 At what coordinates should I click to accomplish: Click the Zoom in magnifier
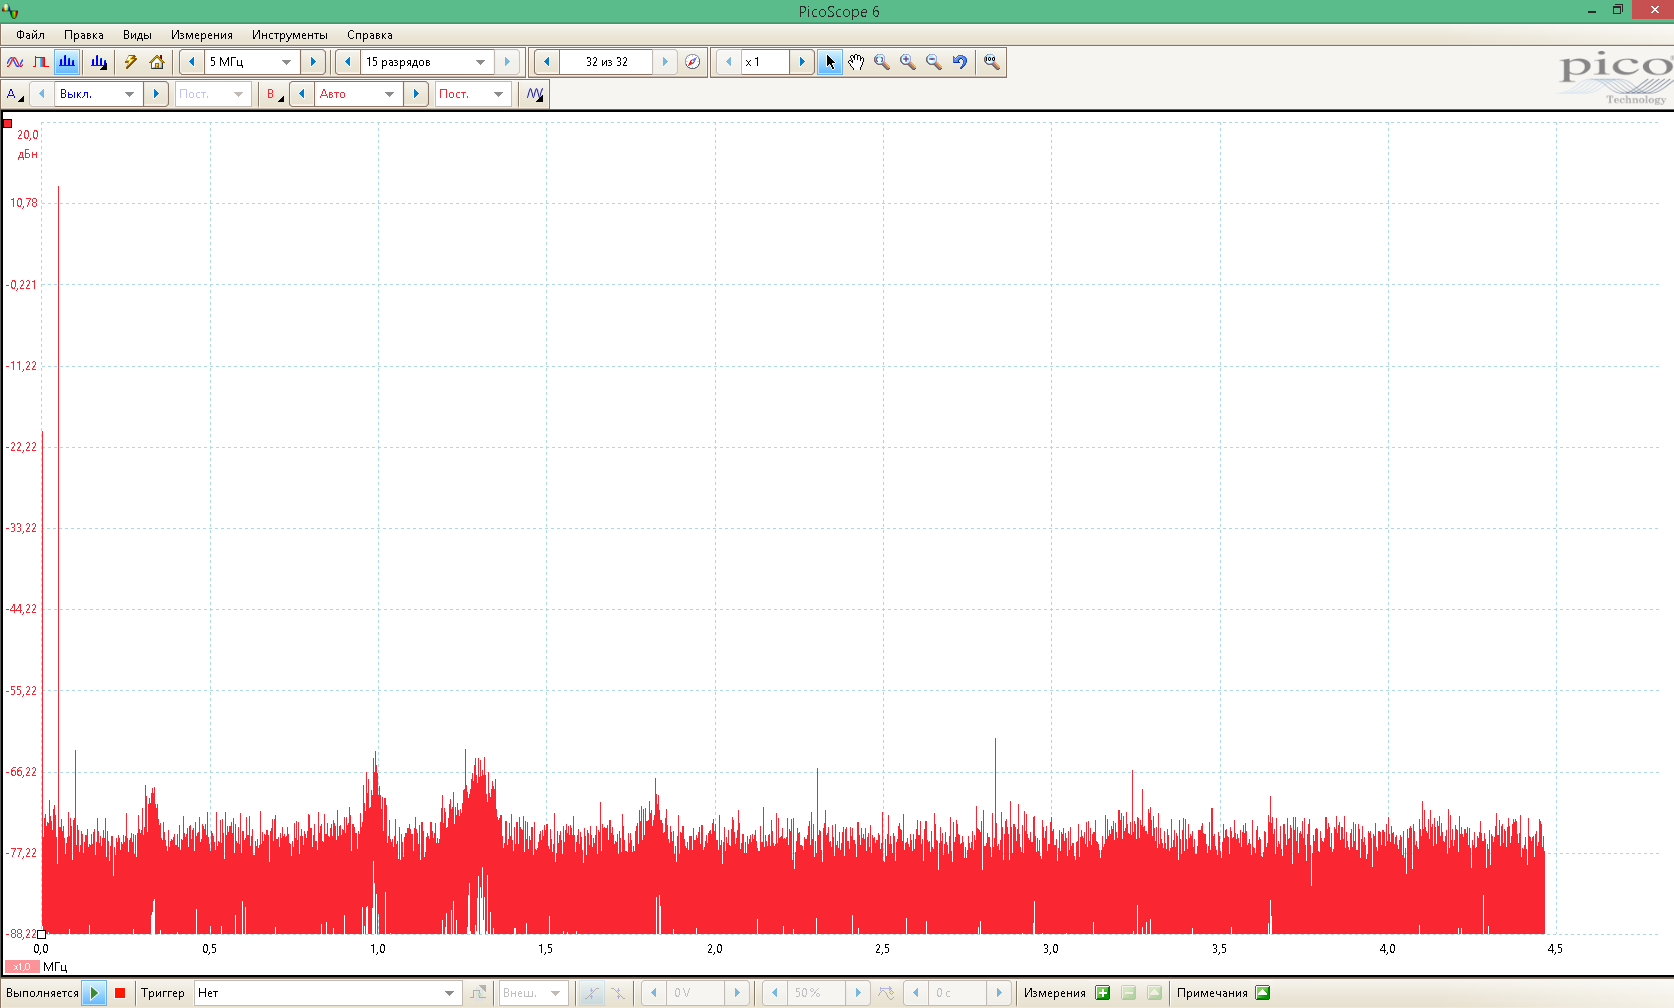908,62
